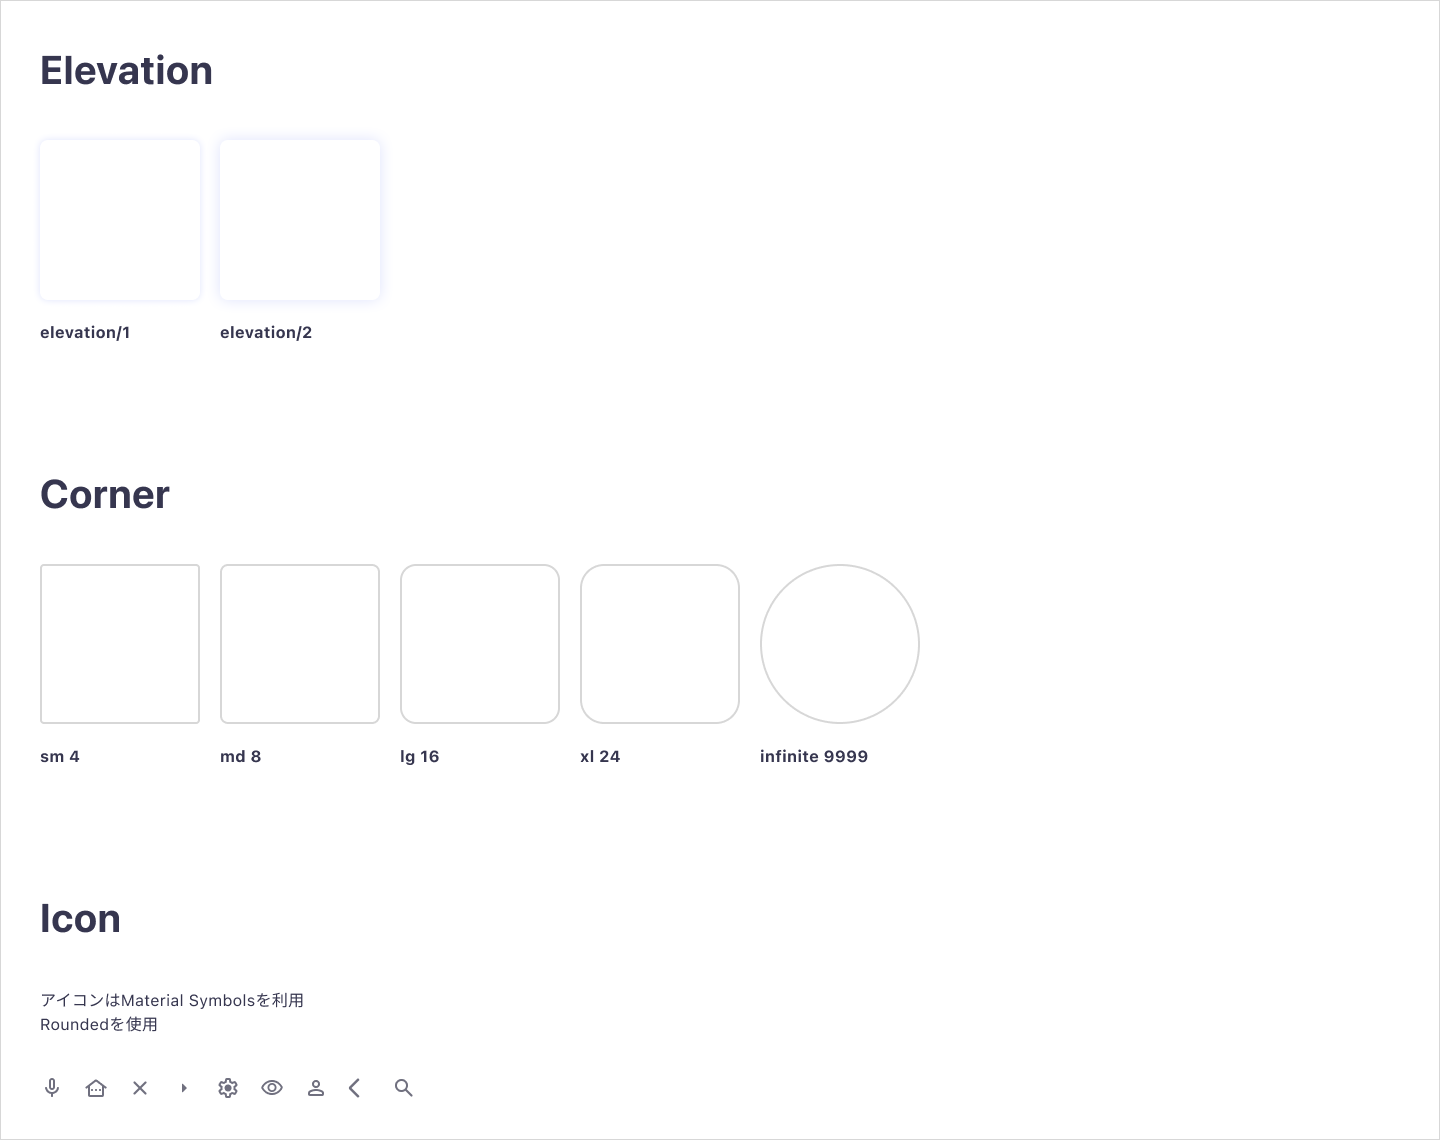Select the xl 24 rounded square
This screenshot has width=1440, height=1140.
[x=660, y=644]
